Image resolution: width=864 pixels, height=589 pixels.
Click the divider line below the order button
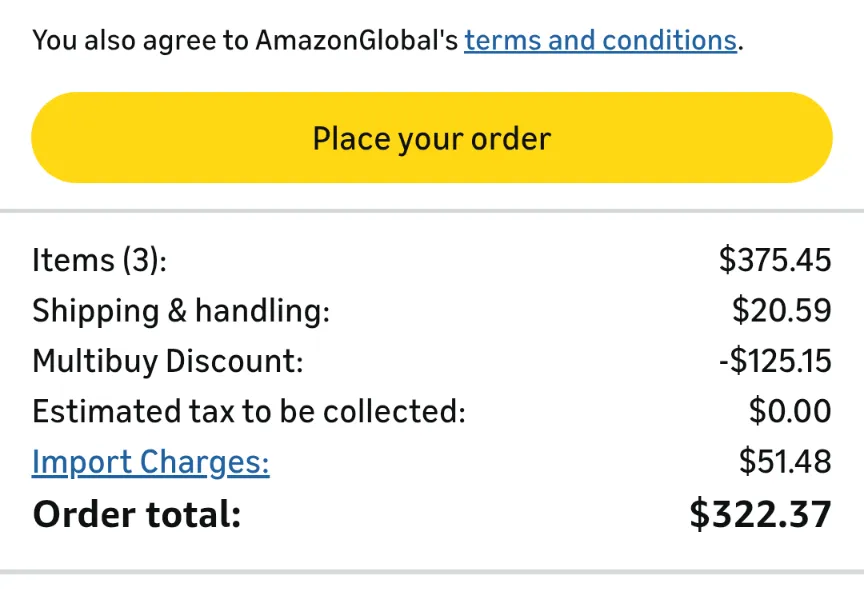[432, 211]
